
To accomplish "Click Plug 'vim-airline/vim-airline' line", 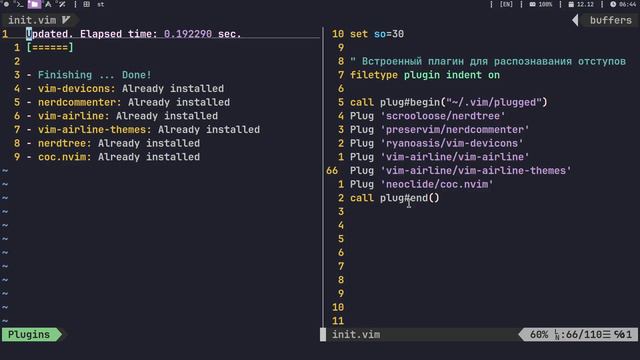I will pyautogui.click(x=440, y=157).
